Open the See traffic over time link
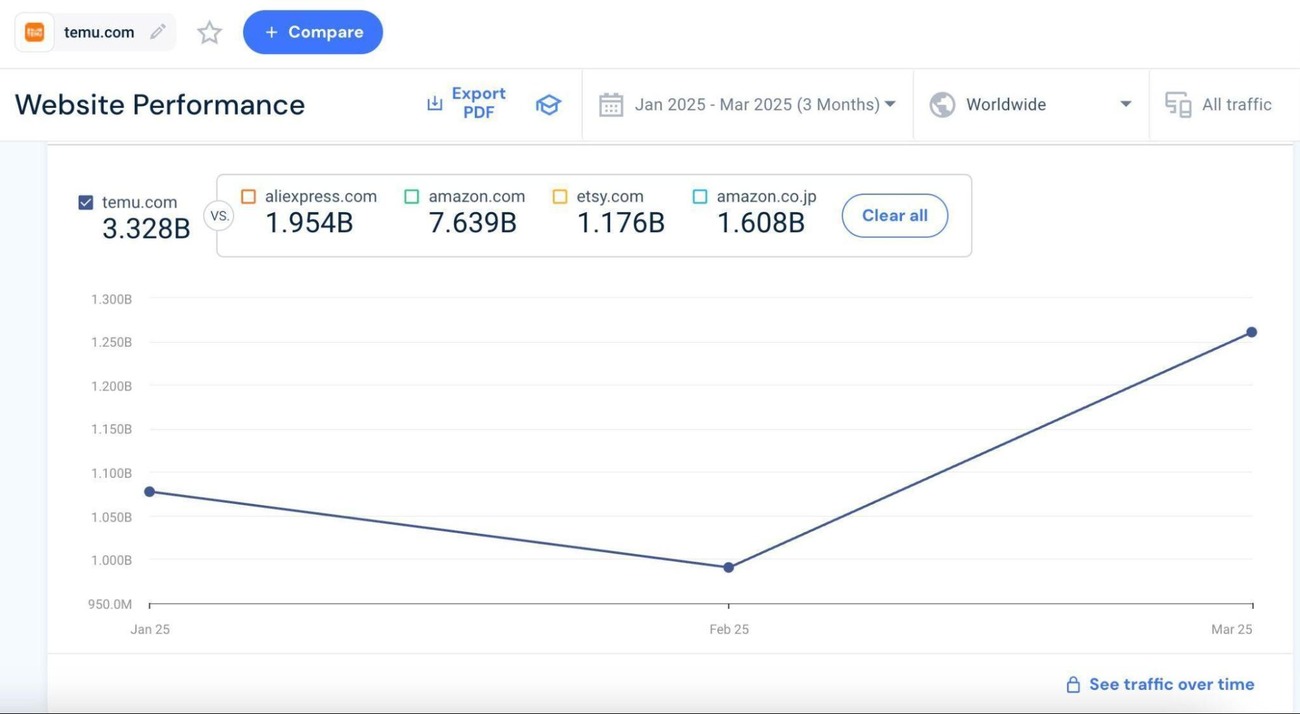The image size is (1300, 714). pos(1170,684)
